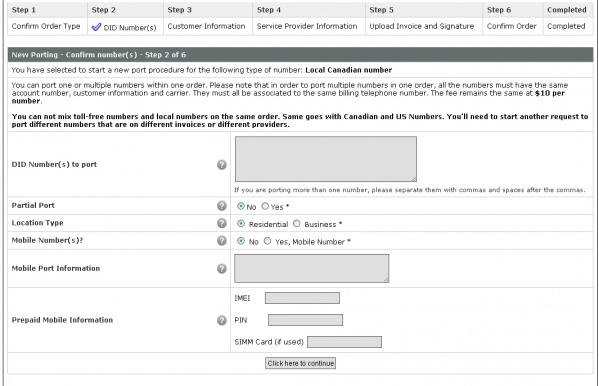Select Yes, Mobile Number option

267,241
